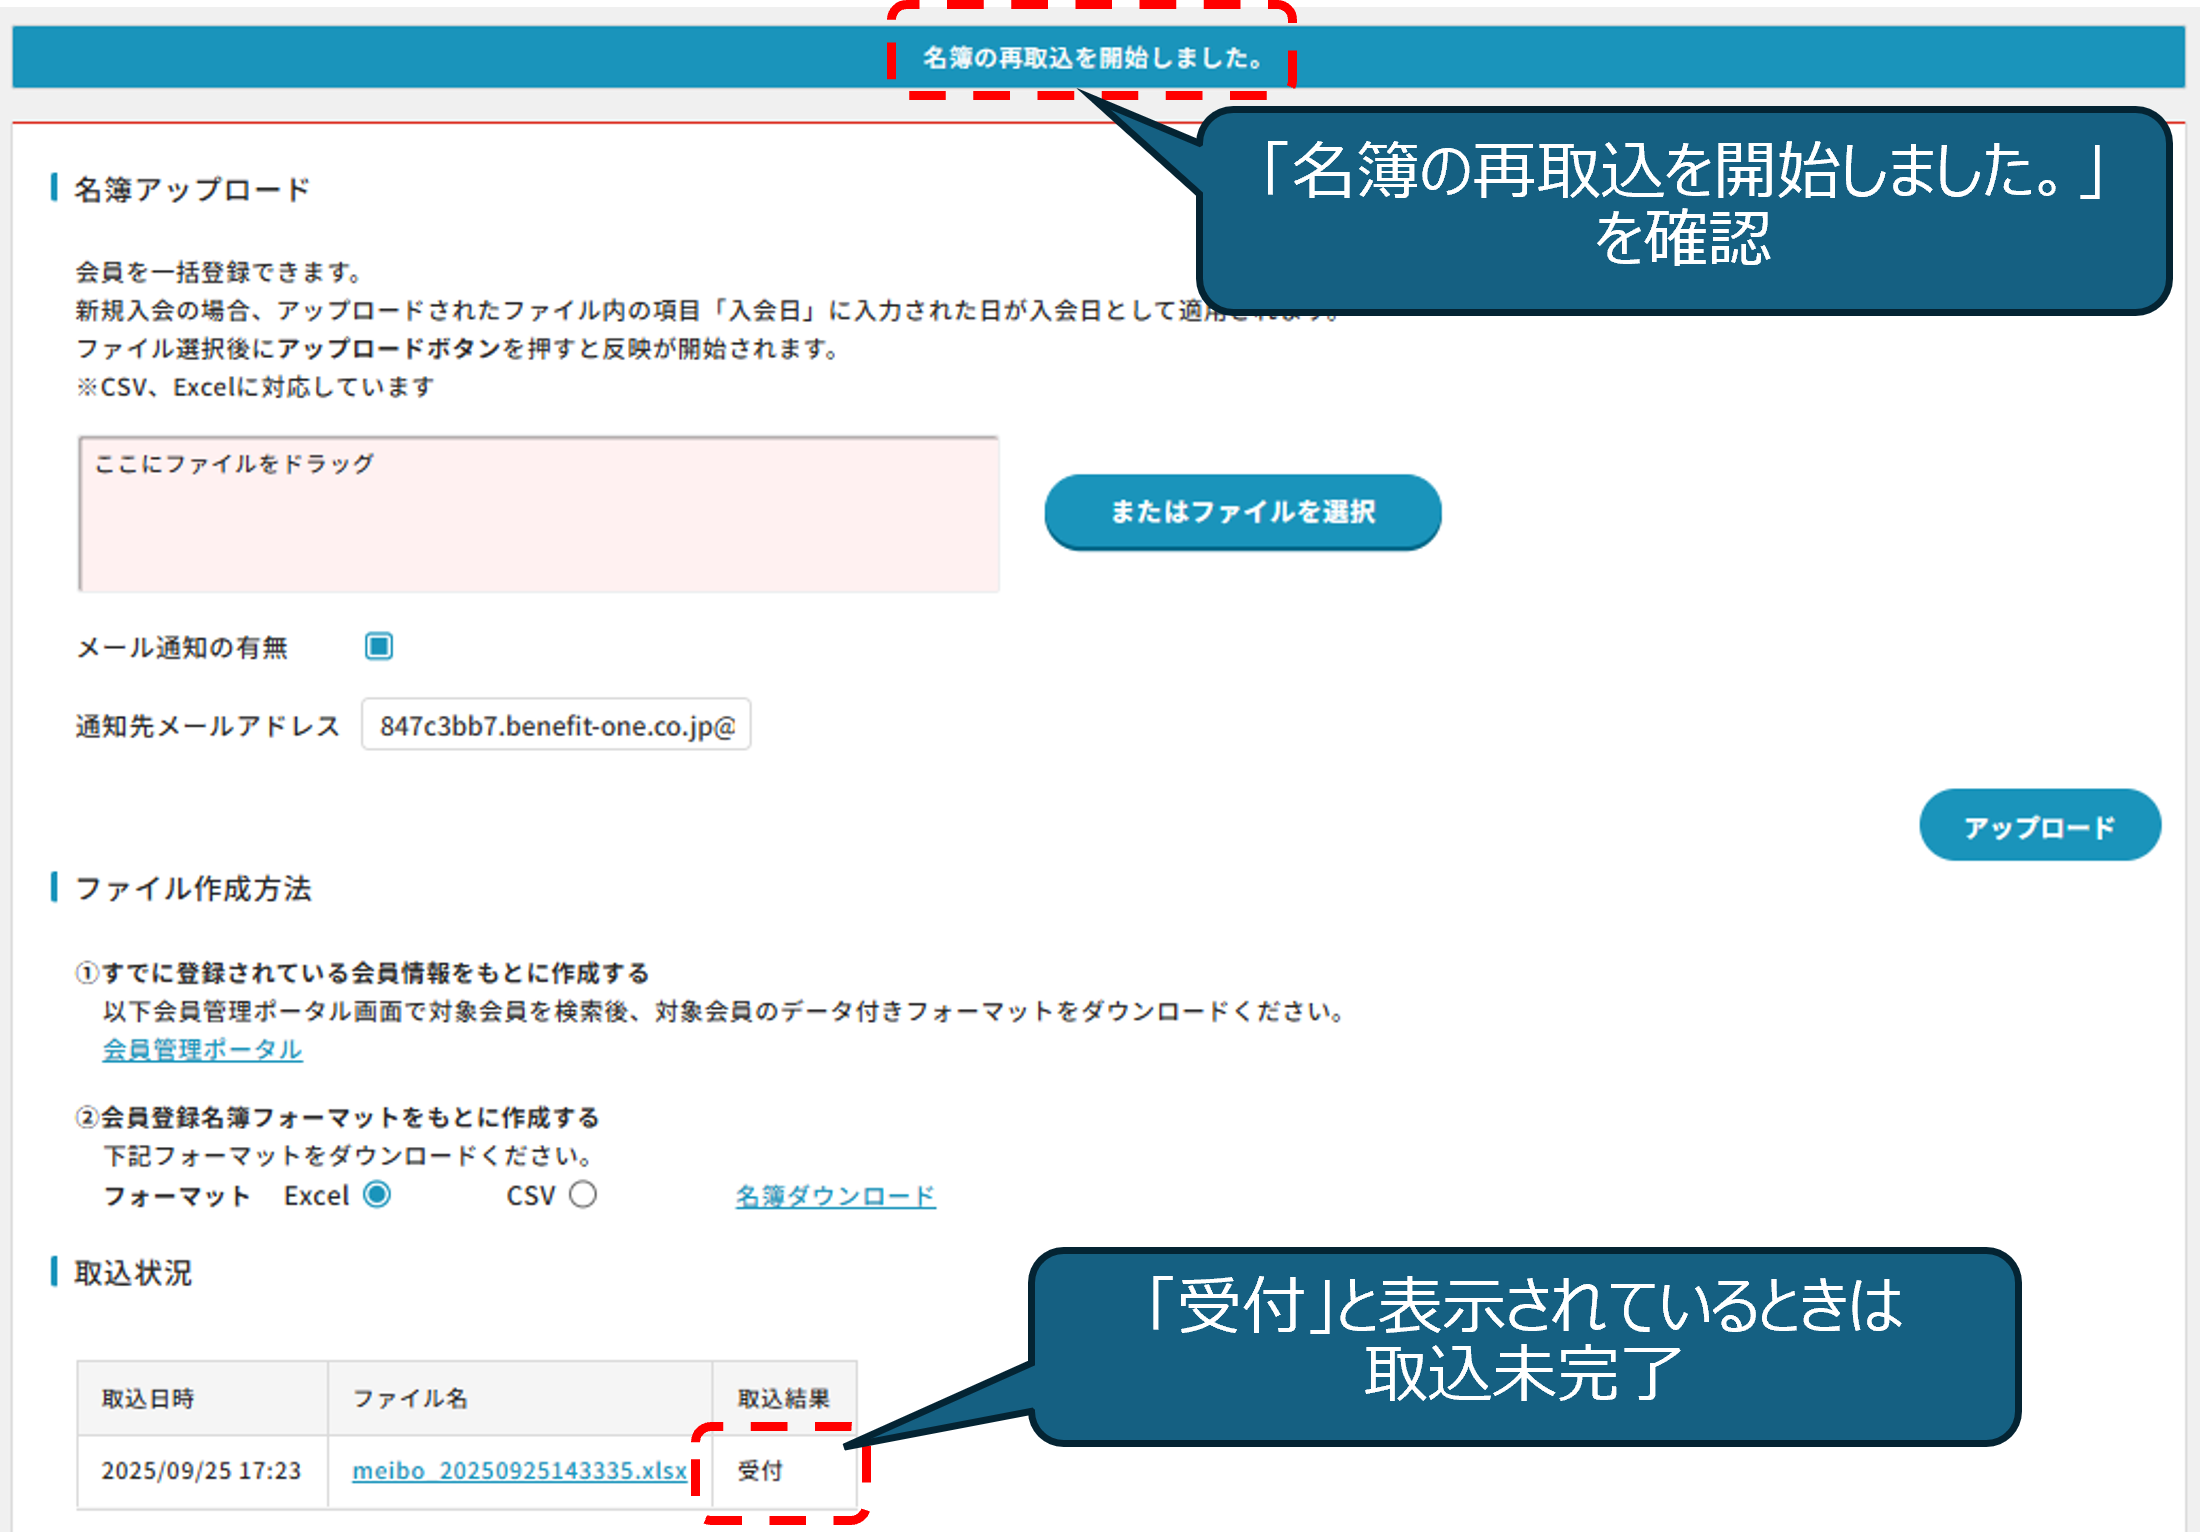Click the ここにファイルをドラッグ drop area
Viewport: 2200px width, 1532px height.
point(539,514)
